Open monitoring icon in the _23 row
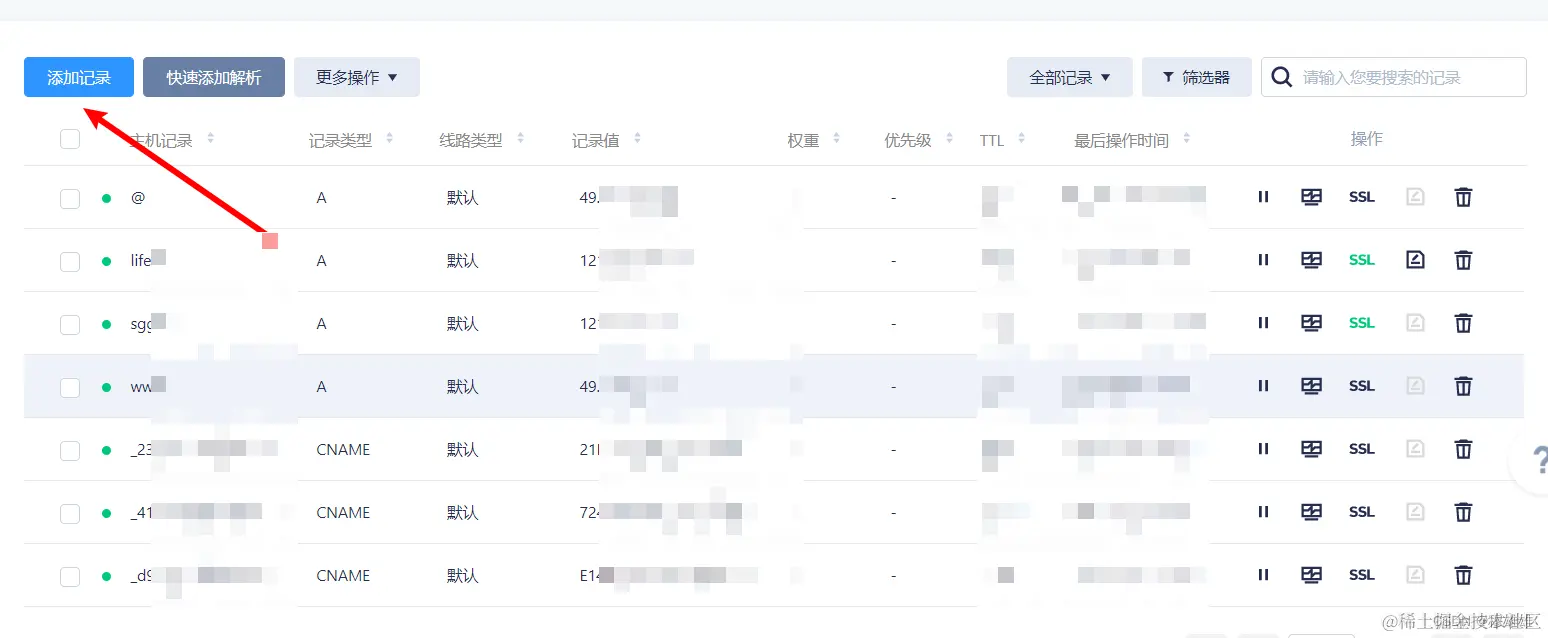 (1311, 449)
